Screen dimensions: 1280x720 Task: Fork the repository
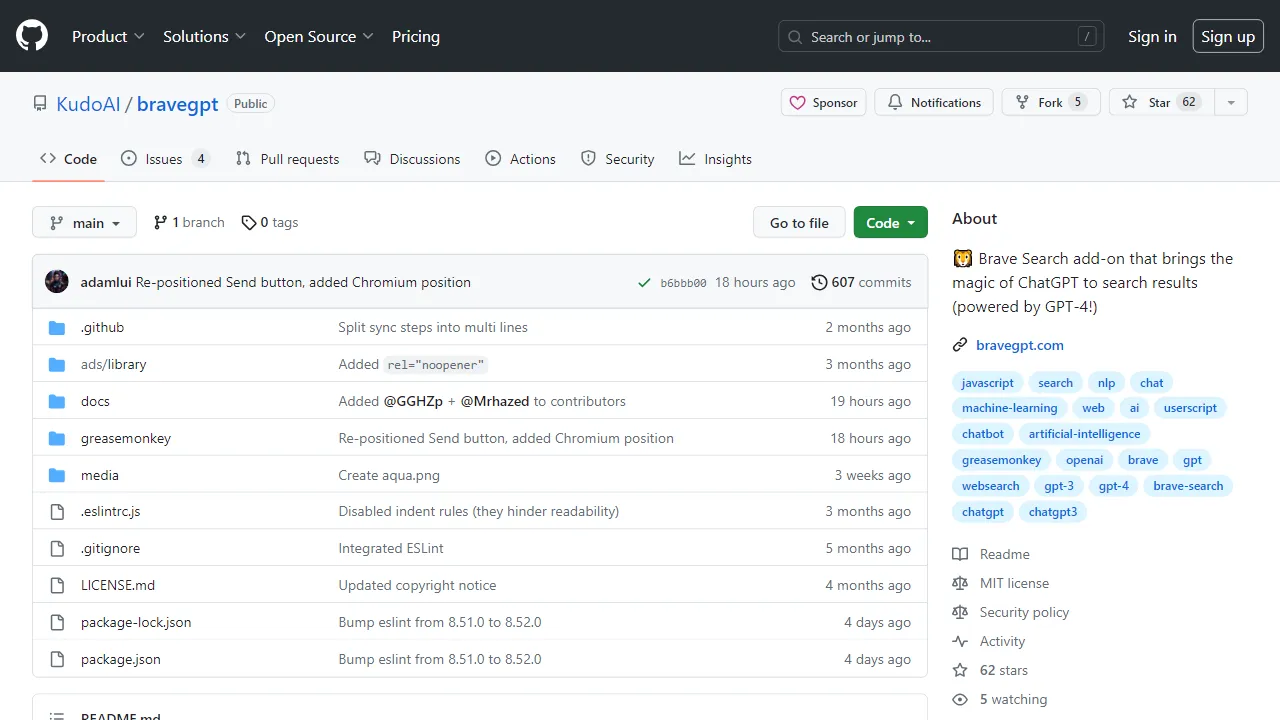pyautogui.click(x=1051, y=102)
